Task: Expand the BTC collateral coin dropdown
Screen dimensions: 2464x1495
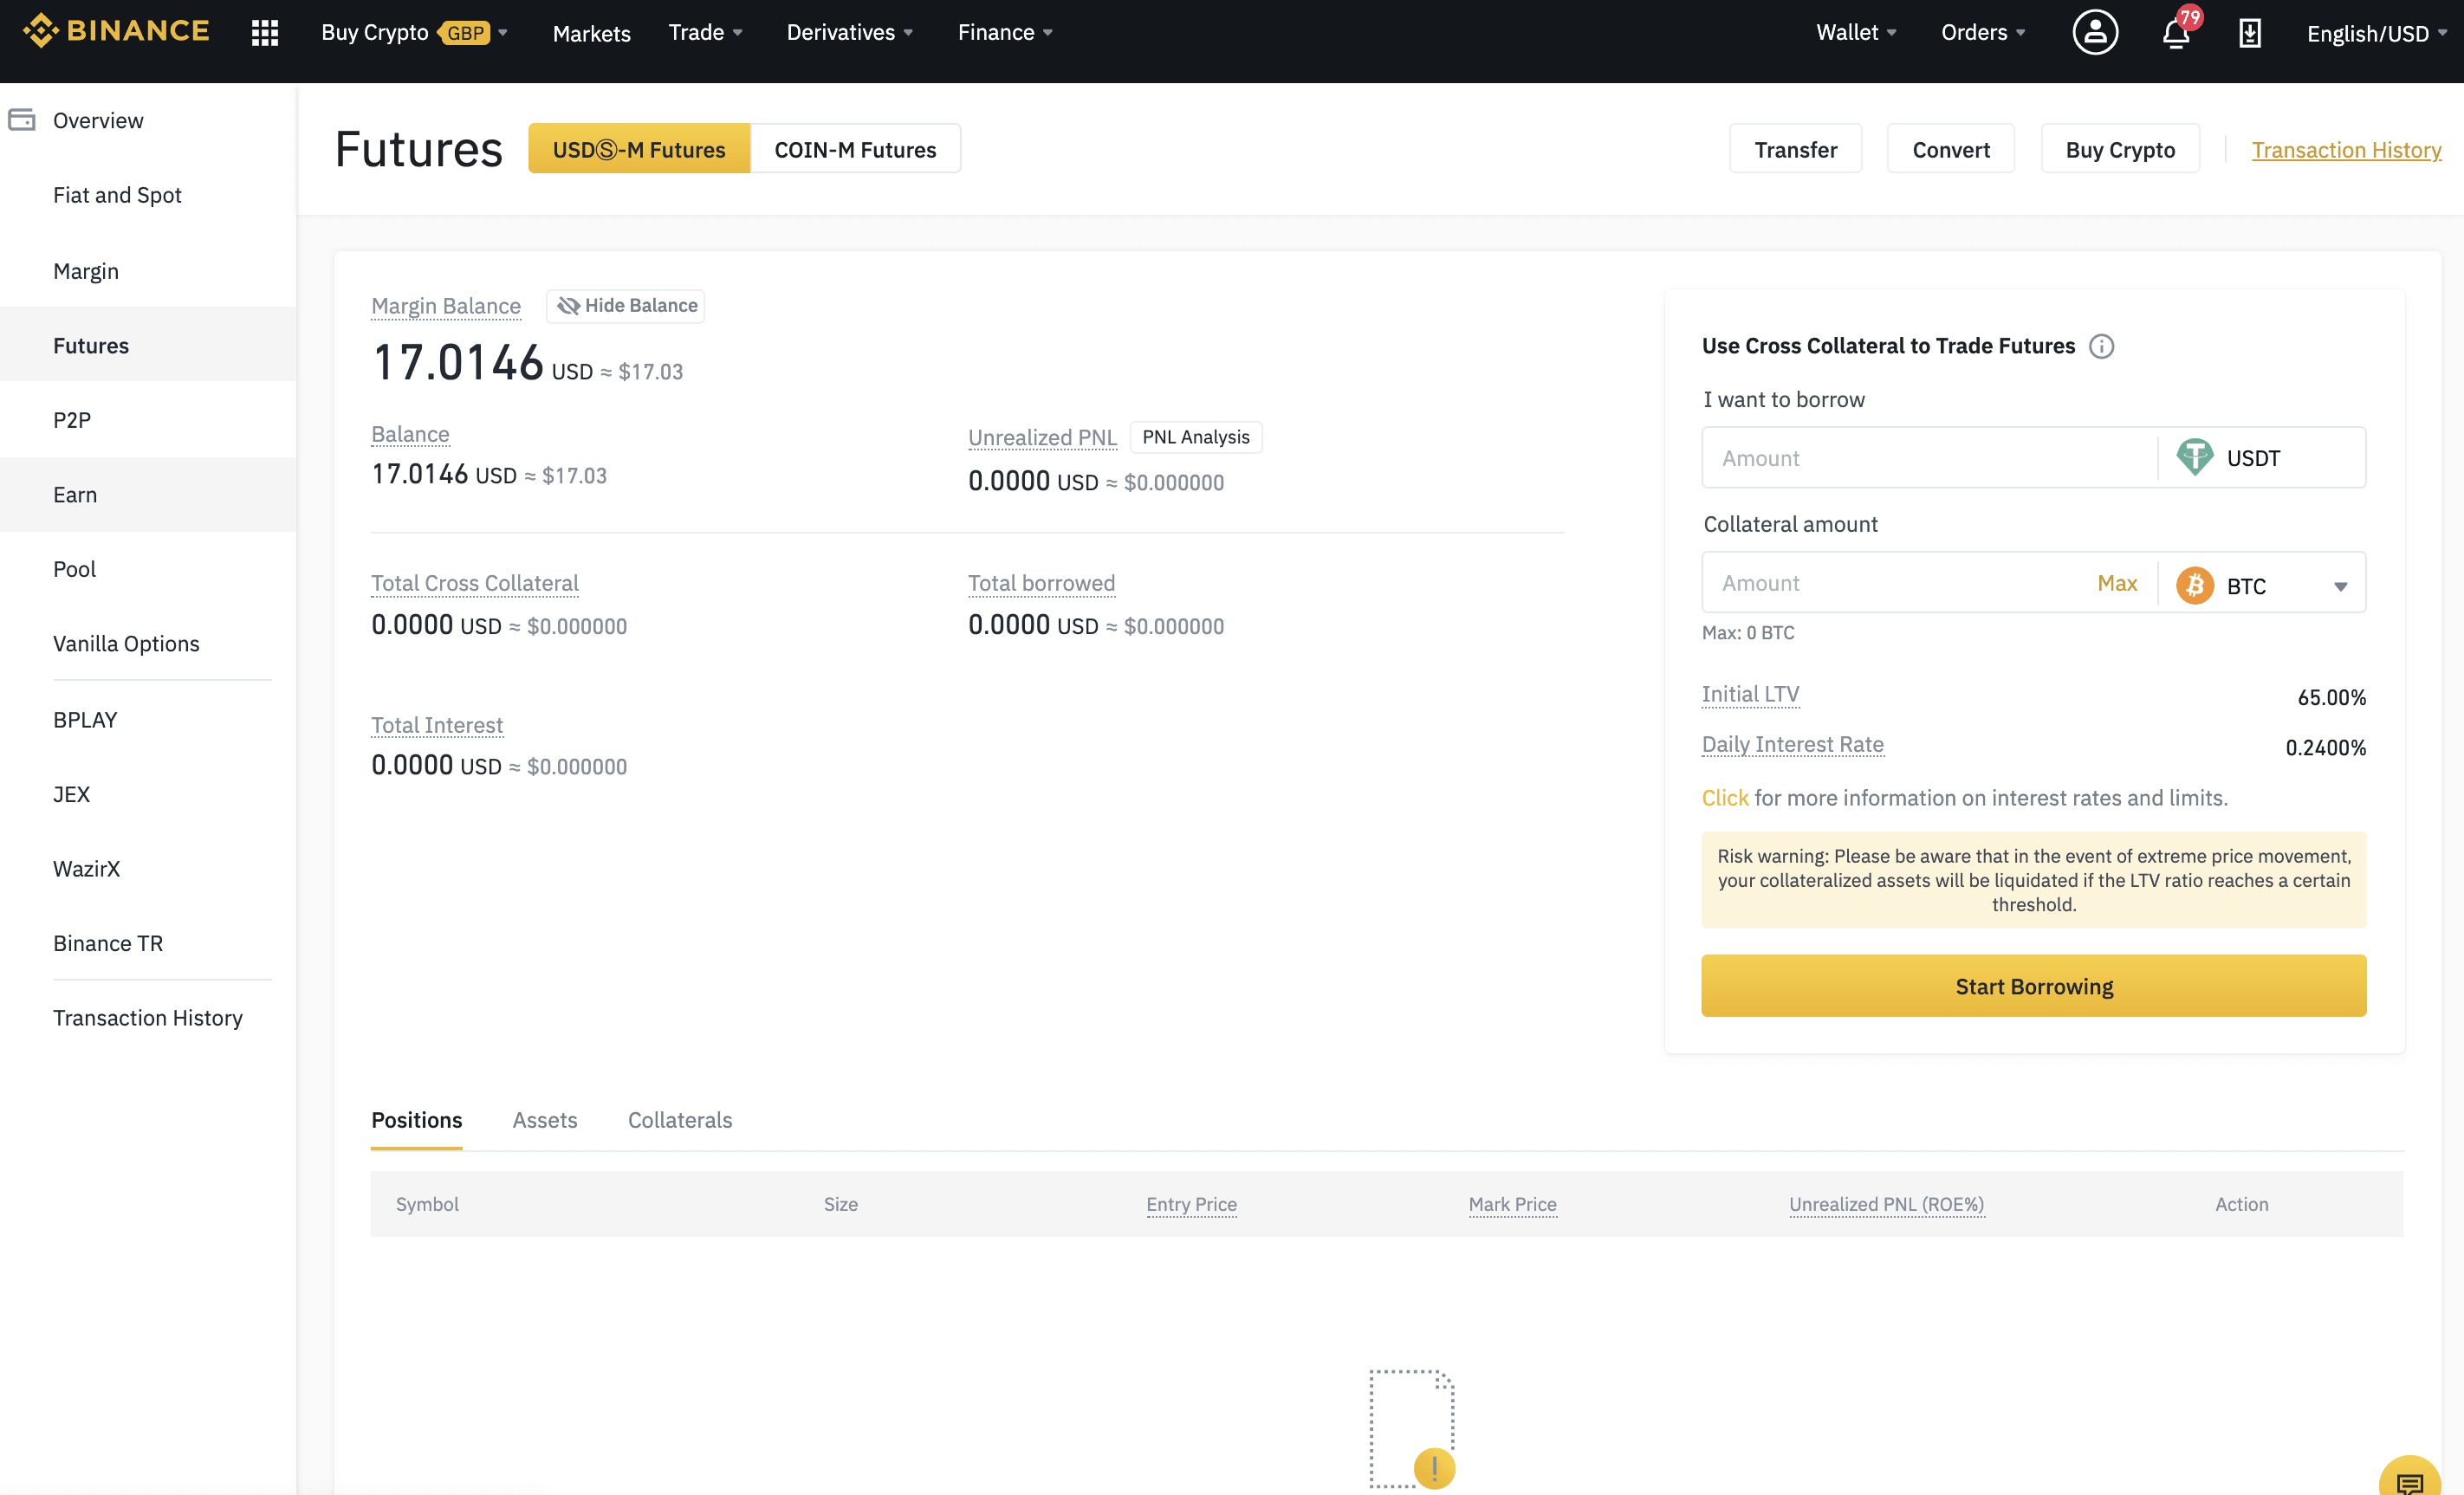Action: point(2340,585)
